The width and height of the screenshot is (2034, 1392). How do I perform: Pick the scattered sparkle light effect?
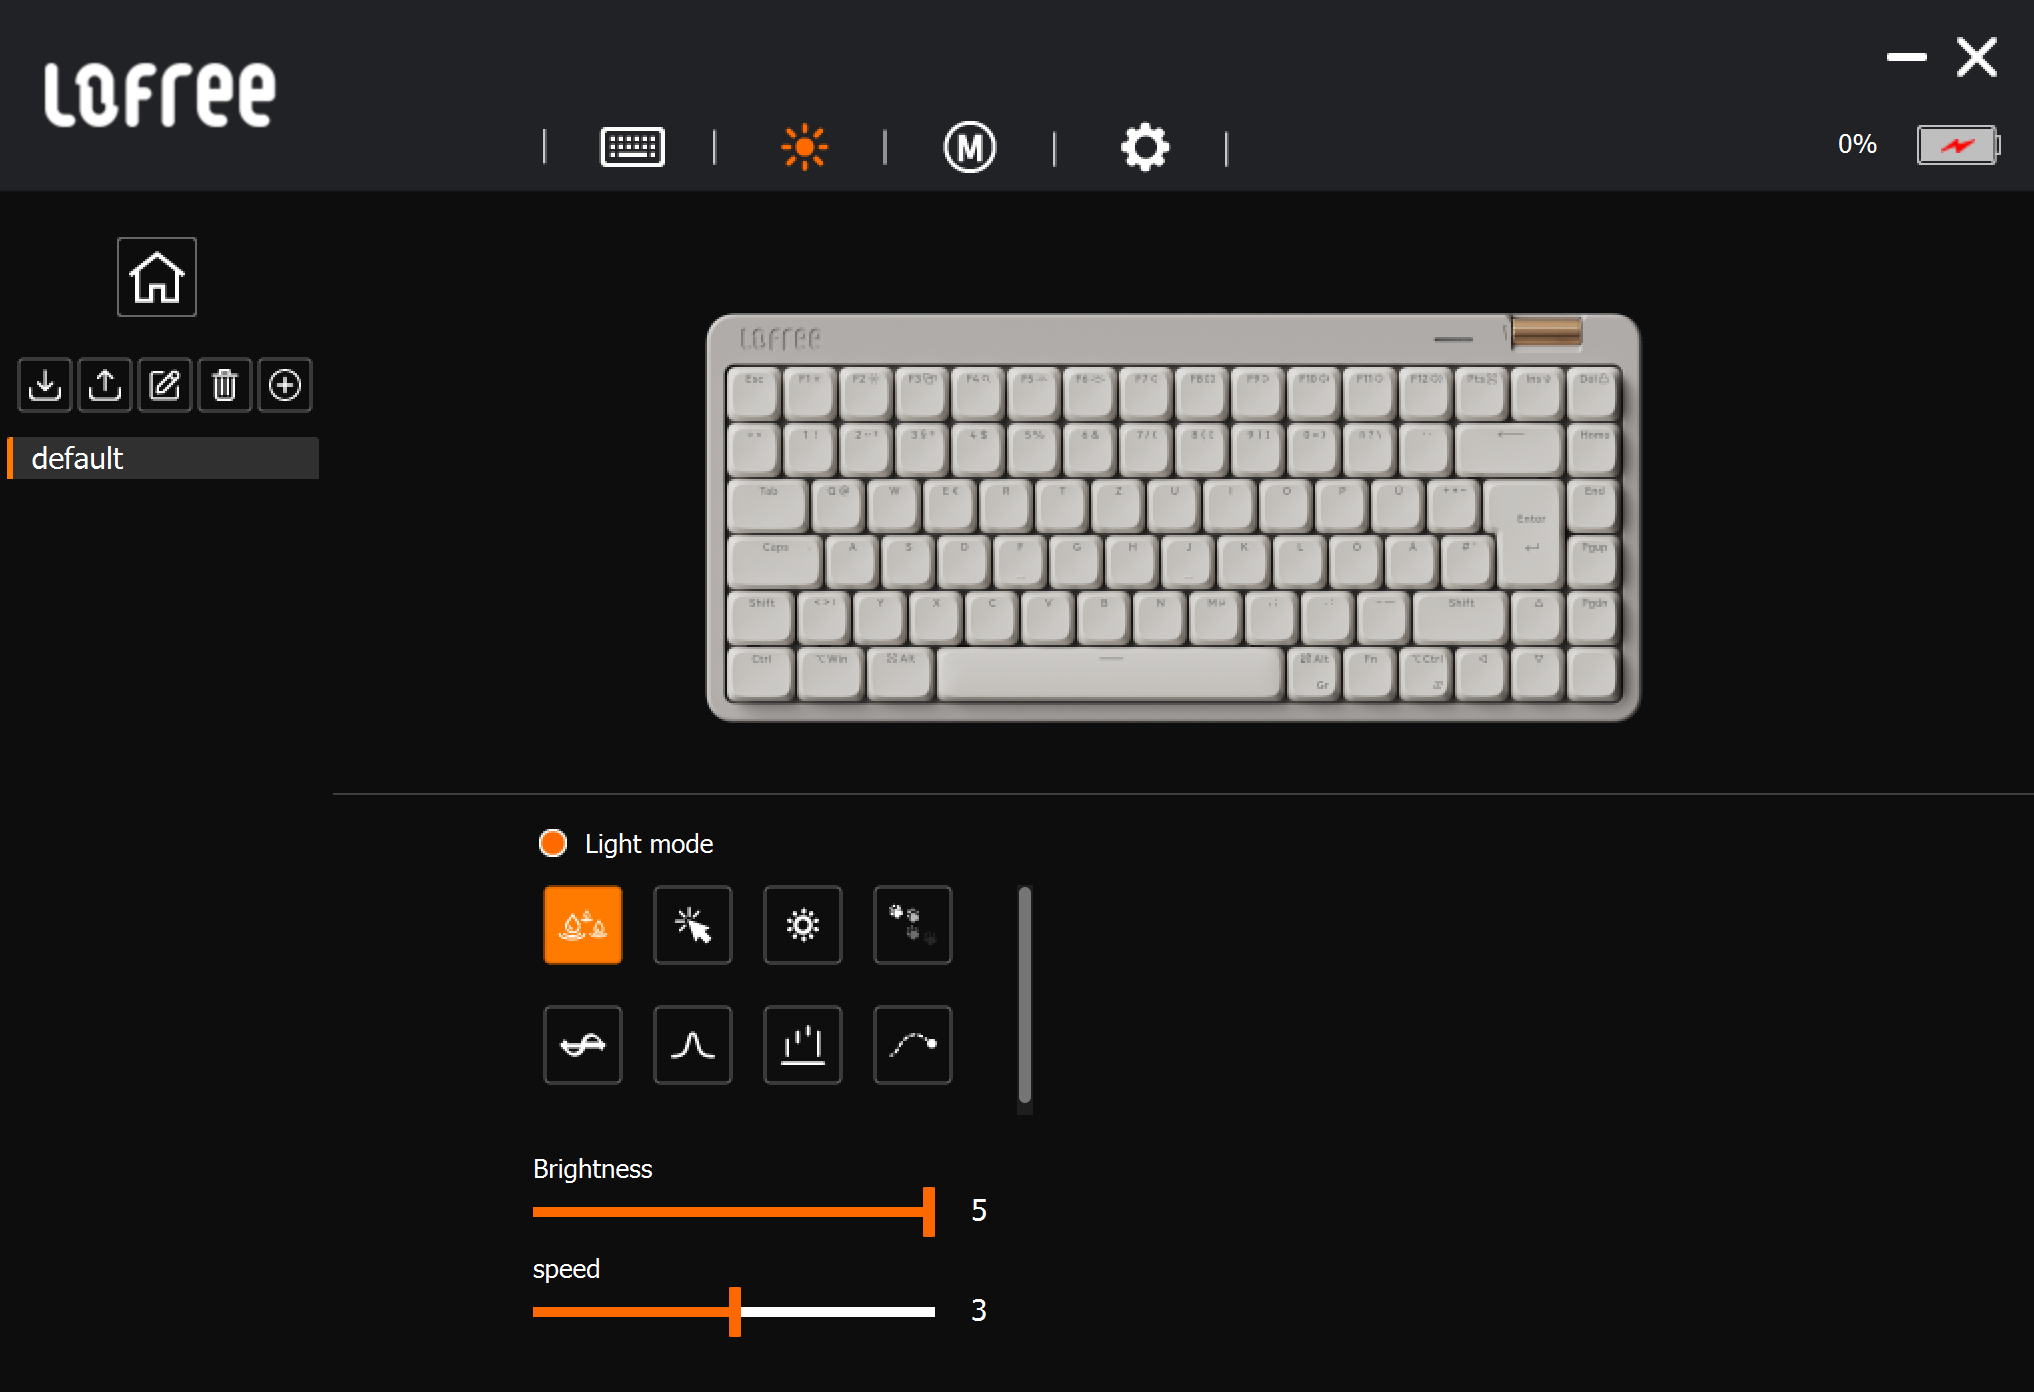[913, 925]
